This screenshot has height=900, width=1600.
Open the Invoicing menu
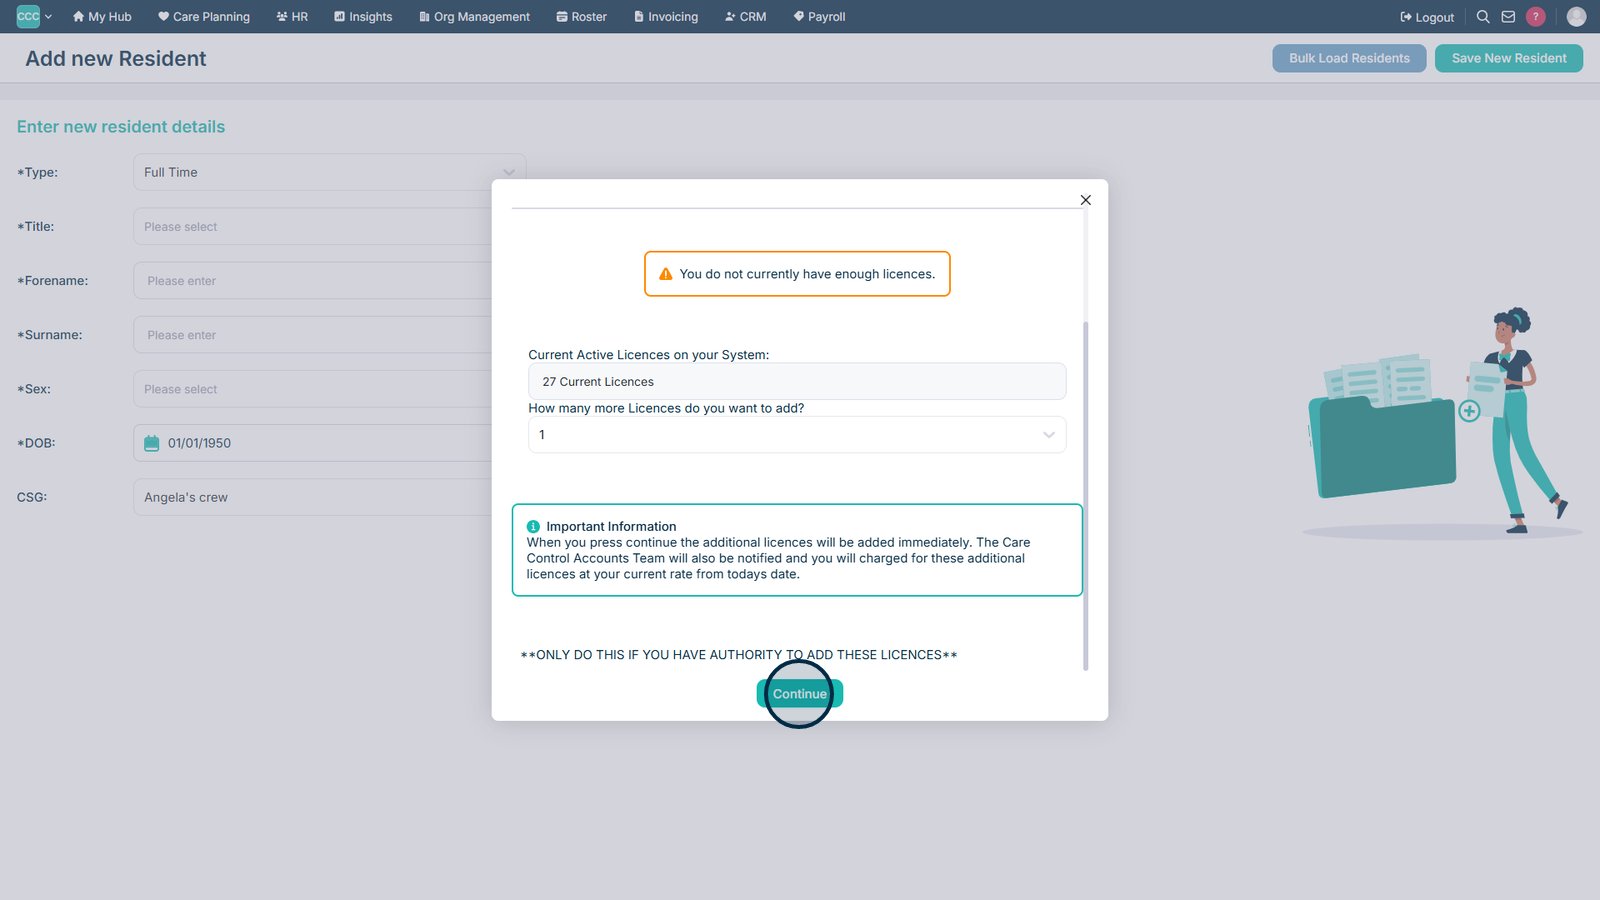point(666,17)
